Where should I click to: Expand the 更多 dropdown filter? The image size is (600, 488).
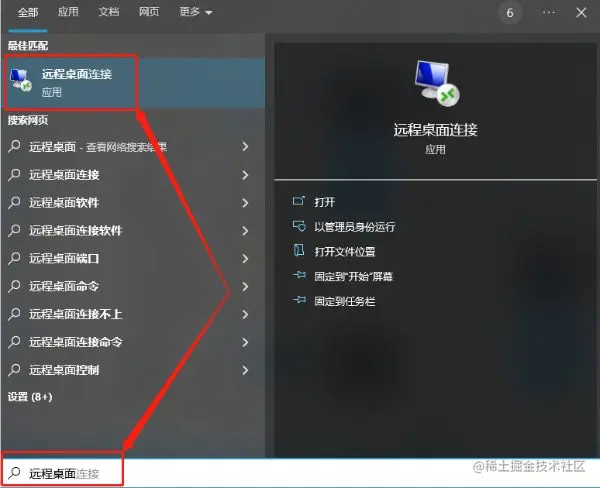[196, 12]
